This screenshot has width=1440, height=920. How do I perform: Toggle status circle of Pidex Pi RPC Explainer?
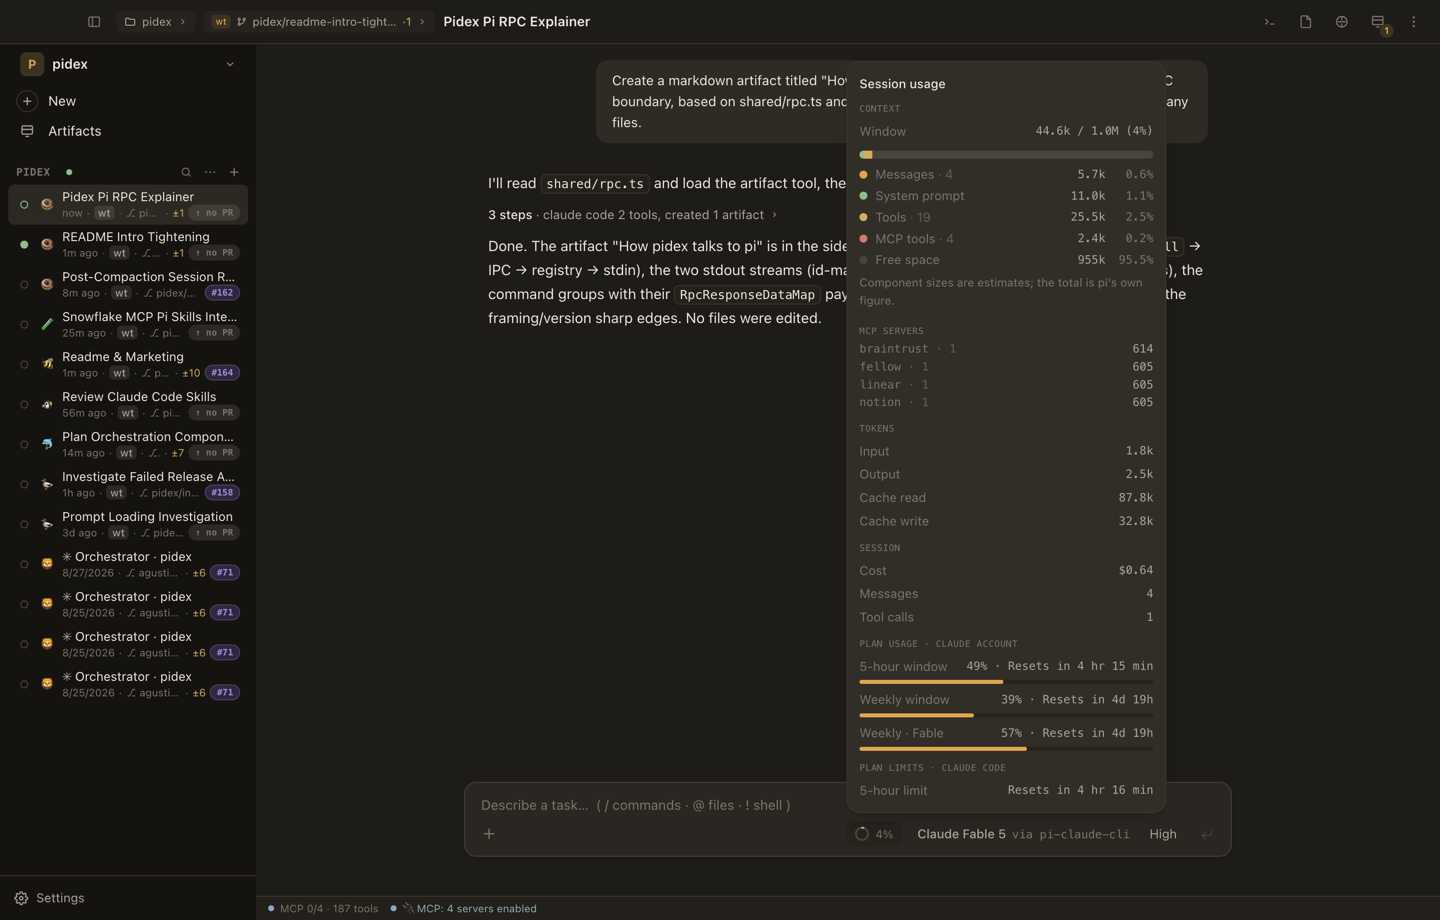click(24, 204)
